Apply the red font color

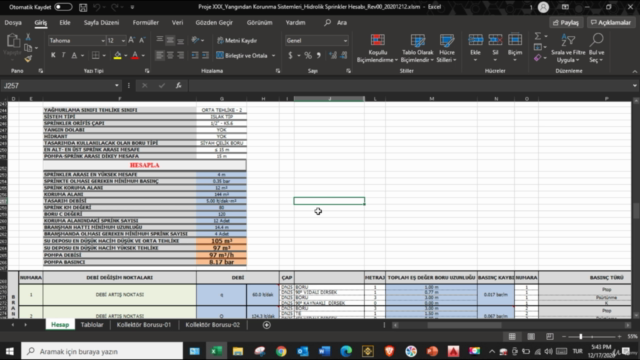[135, 56]
